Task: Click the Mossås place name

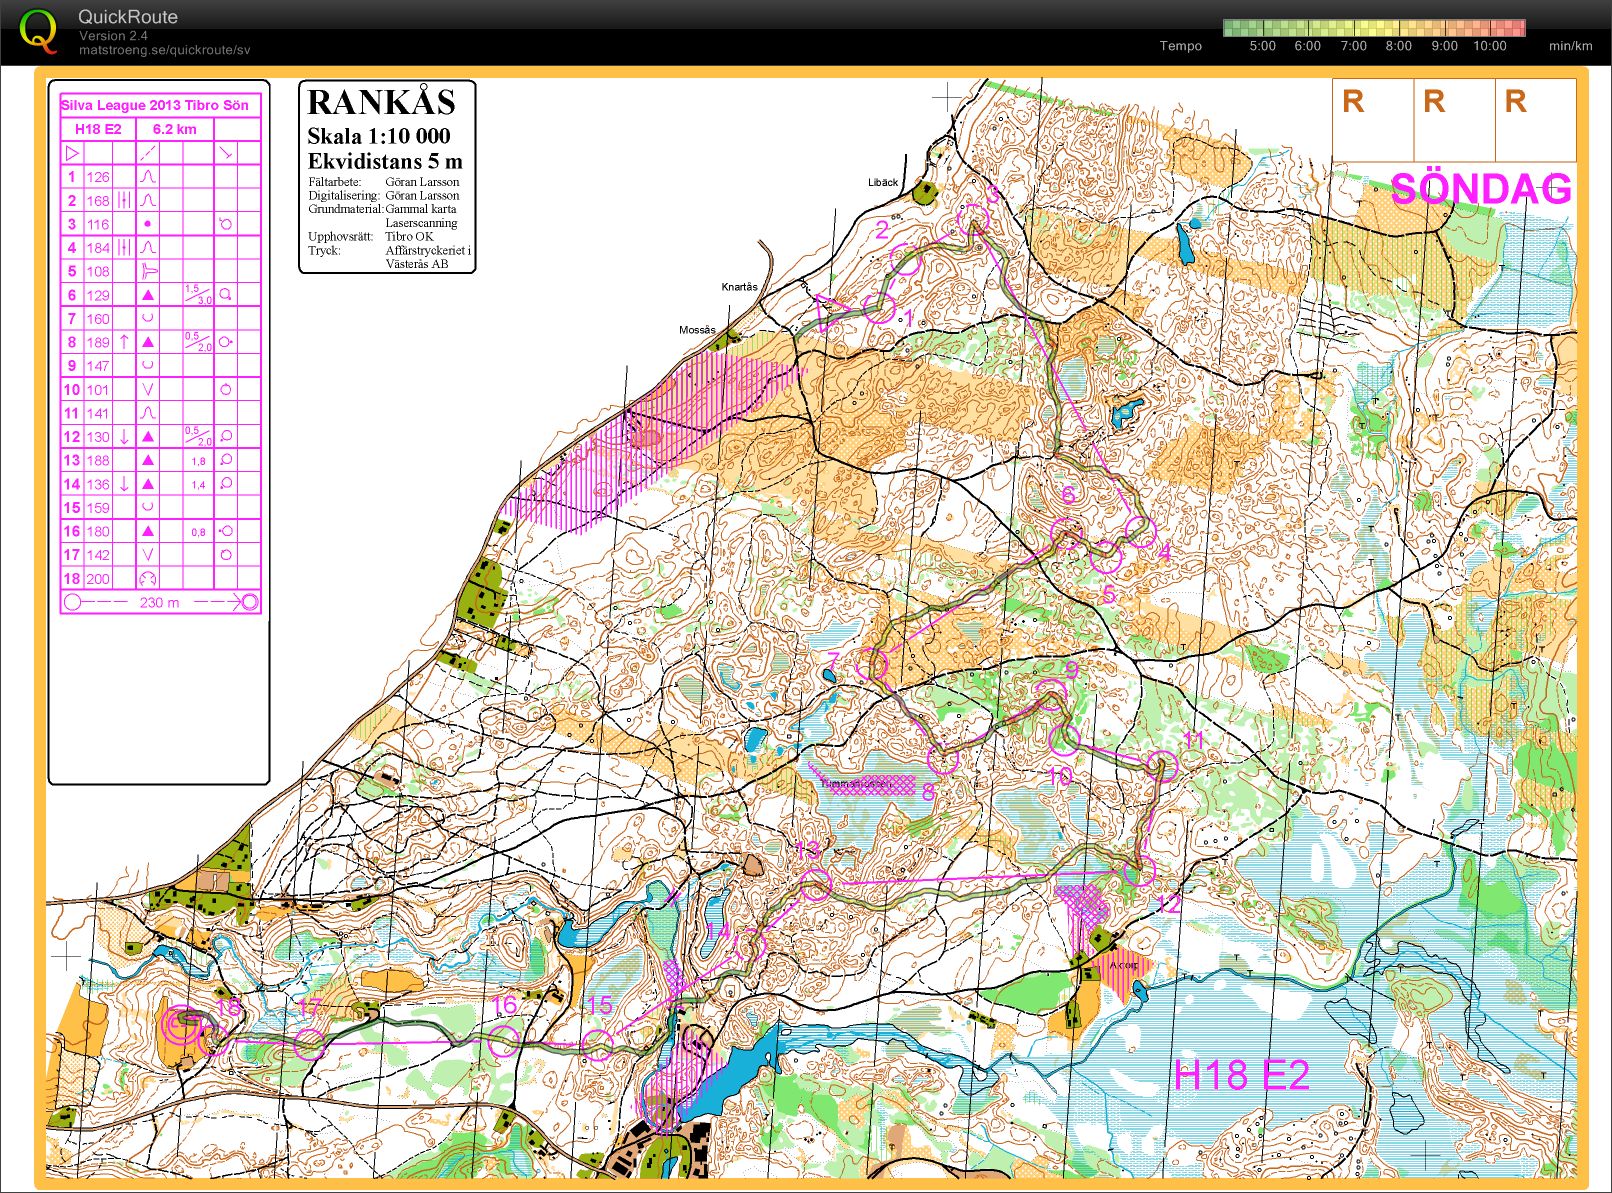Action: point(697,330)
